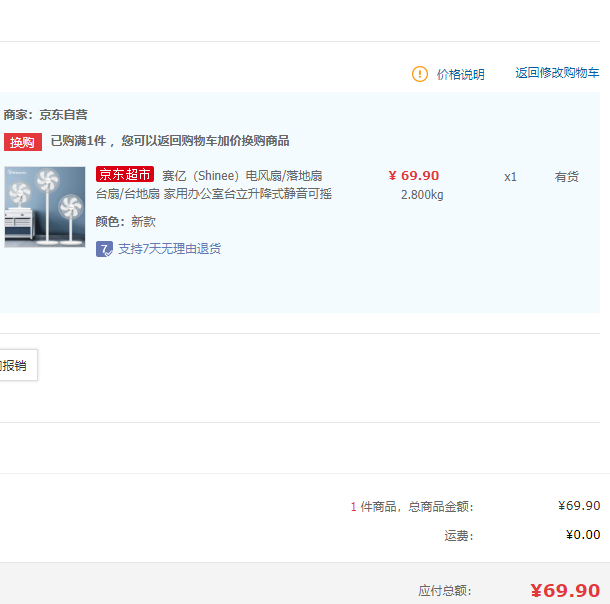Open 支持7天无理由退货 return policy link
Image resolution: width=610 pixels, height=604 pixels.
click(x=170, y=249)
